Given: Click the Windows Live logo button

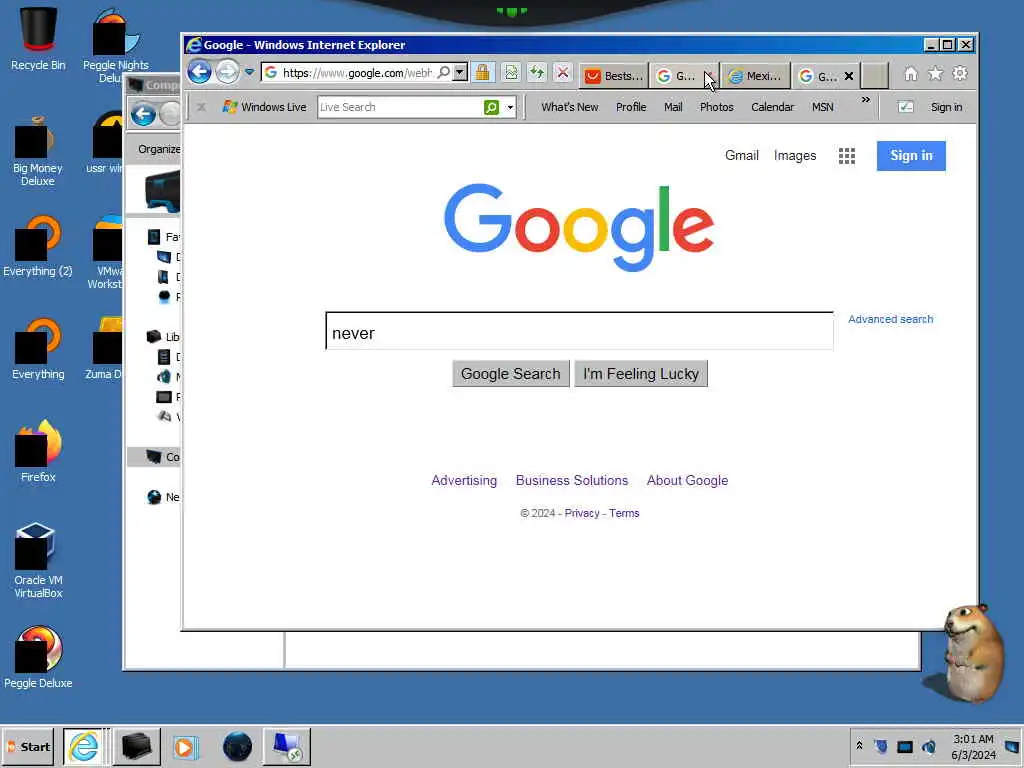Looking at the screenshot, I should click(x=264, y=107).
